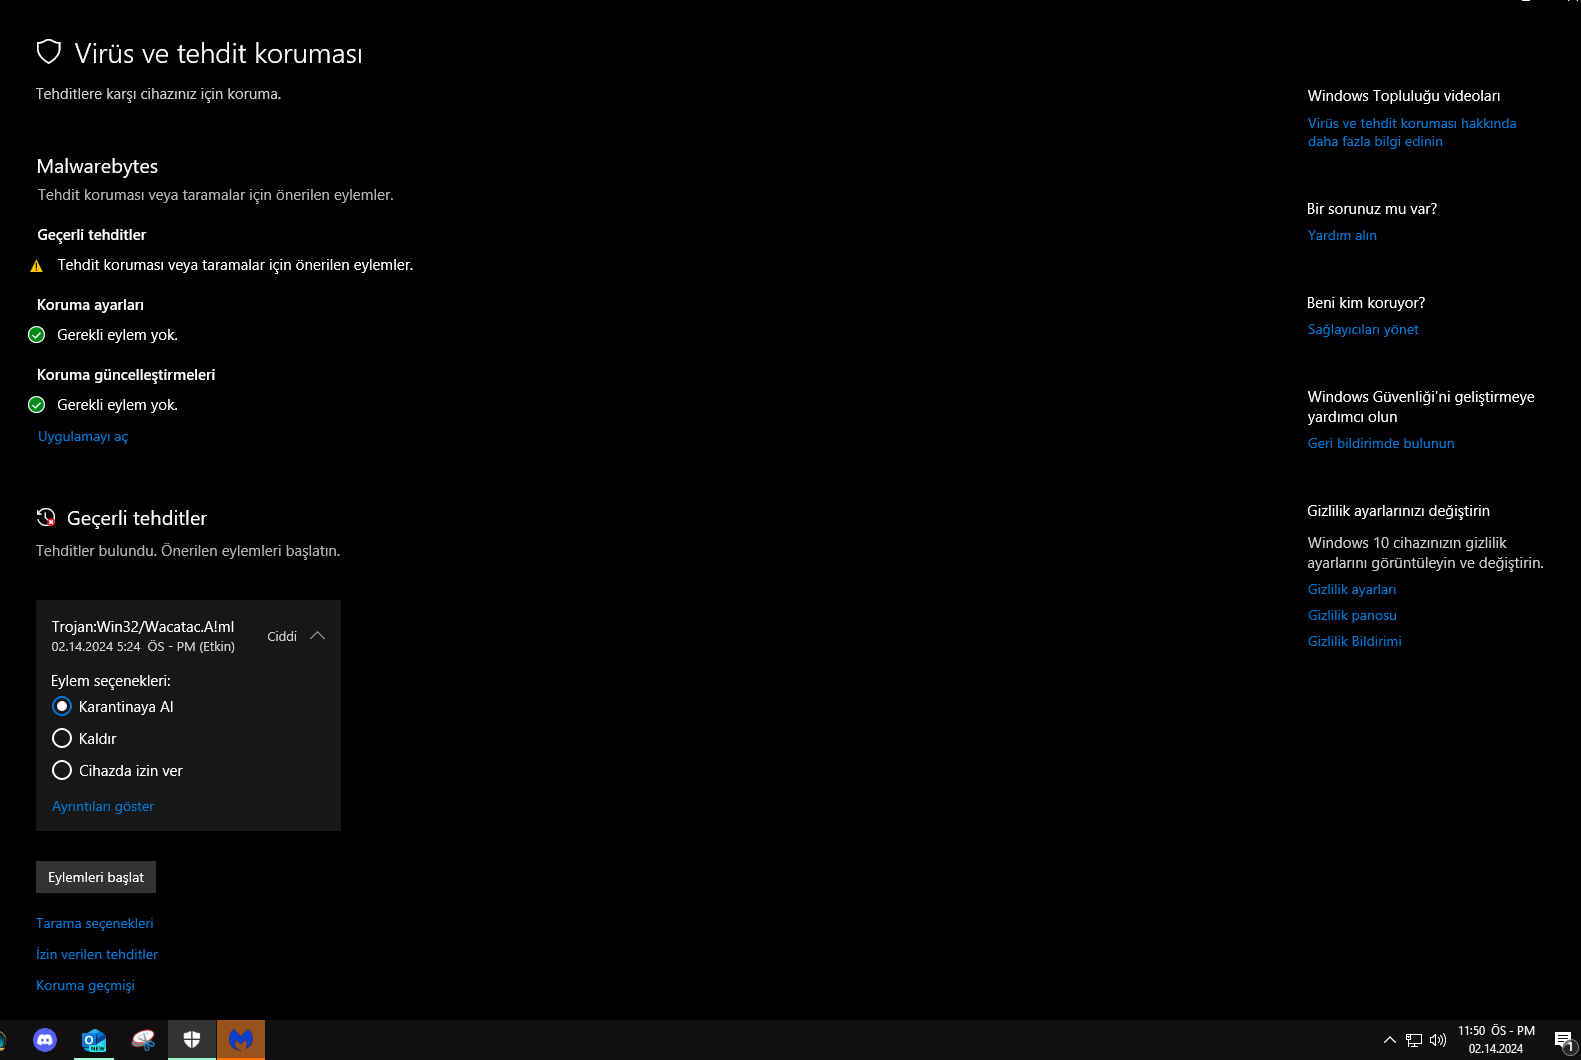Click Windows Güvenliği'ni geliştirmeye yardımcı olun heading
Screen dimensions: 1581x1060
(x=1421, y=407)
